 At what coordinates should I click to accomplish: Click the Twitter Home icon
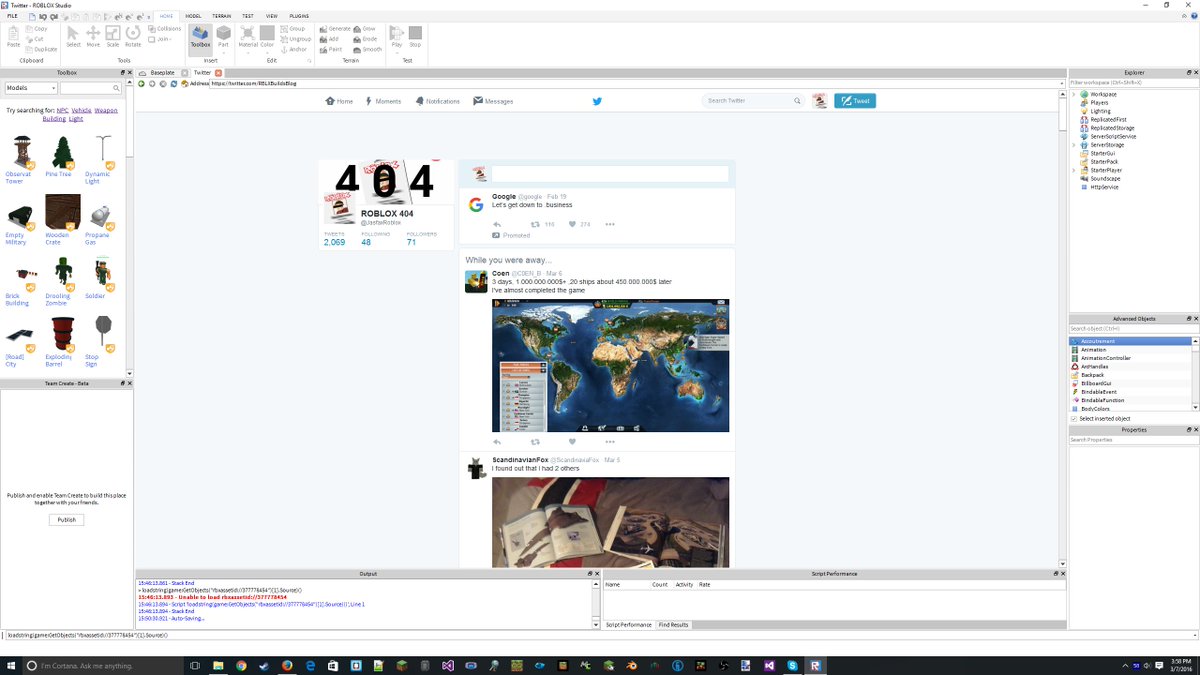point(331,101)
